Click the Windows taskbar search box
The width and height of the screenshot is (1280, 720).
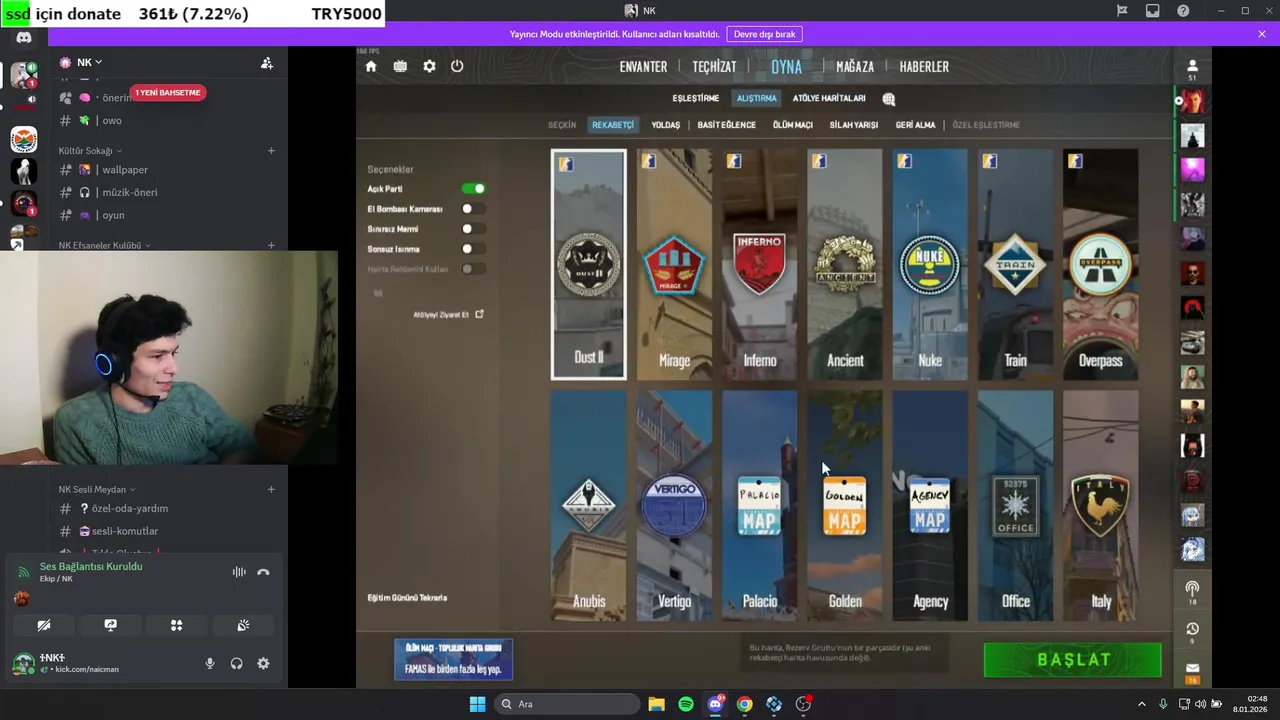click(x=567, y=704)
